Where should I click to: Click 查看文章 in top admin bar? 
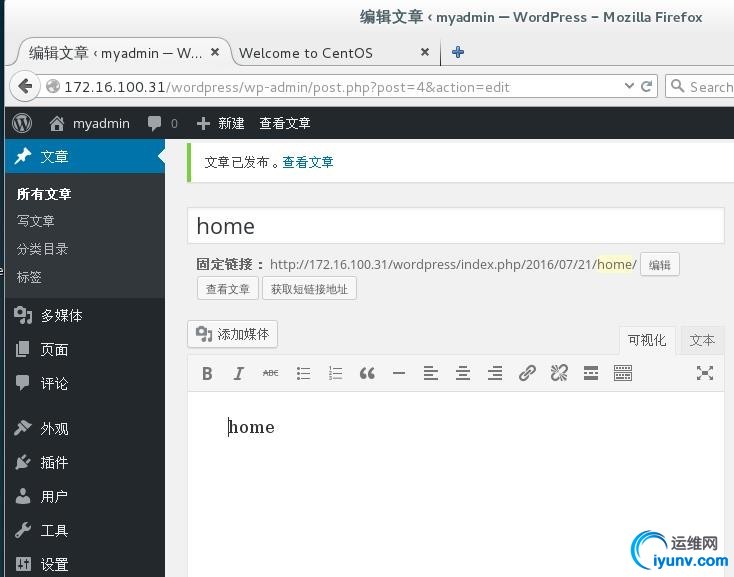click(x=285, y=124)
